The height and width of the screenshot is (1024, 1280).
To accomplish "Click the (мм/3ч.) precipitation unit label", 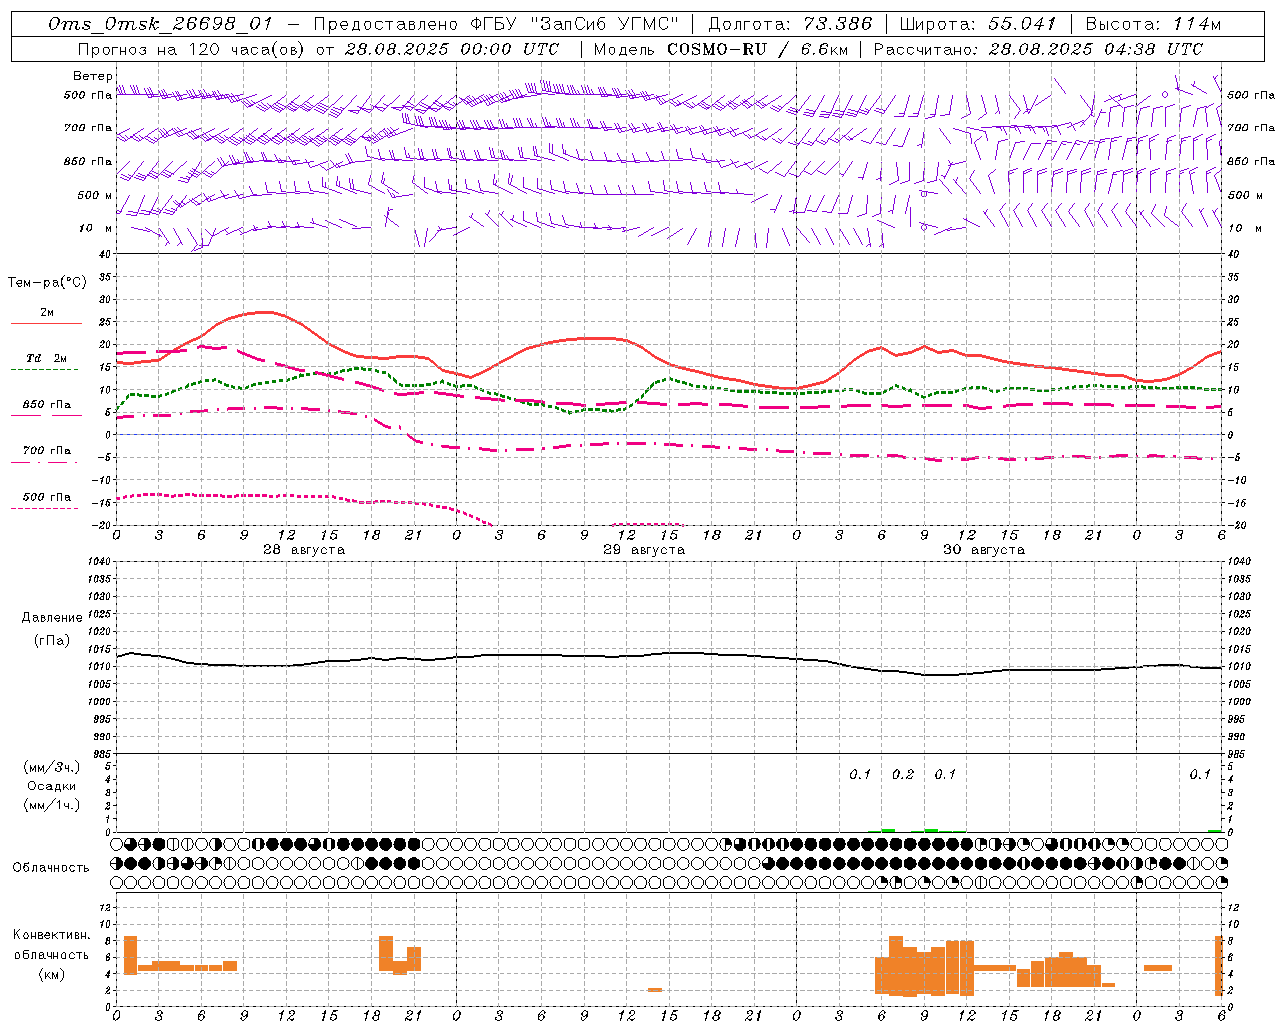I will point(52,767).
